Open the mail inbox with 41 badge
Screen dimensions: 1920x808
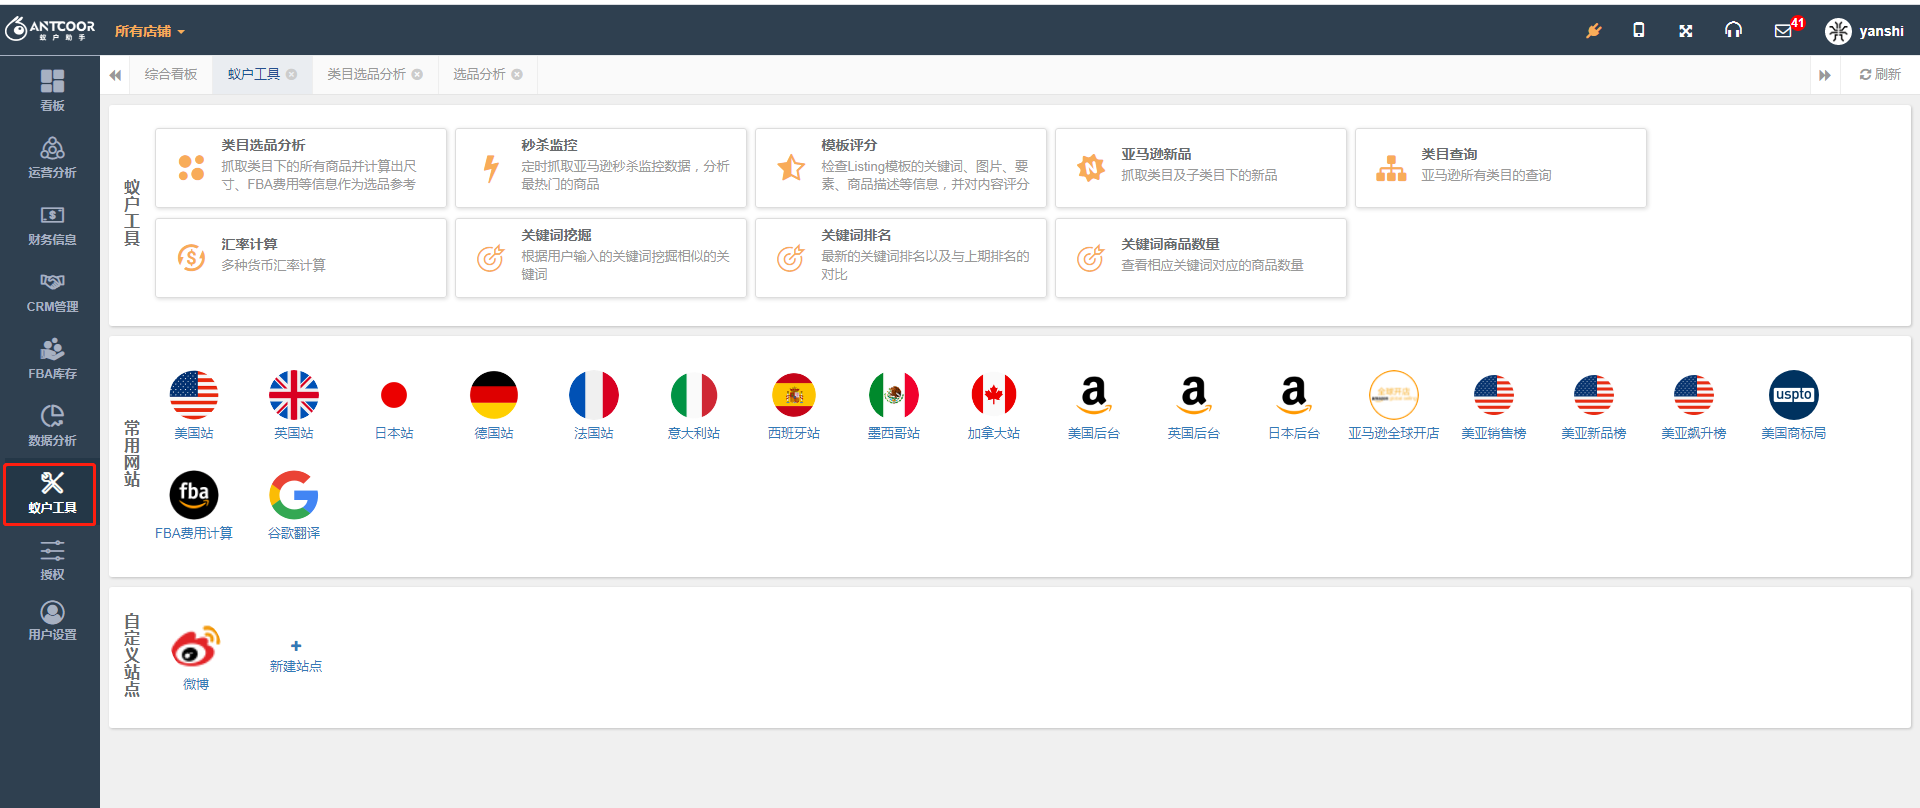tap(1786, 30)
